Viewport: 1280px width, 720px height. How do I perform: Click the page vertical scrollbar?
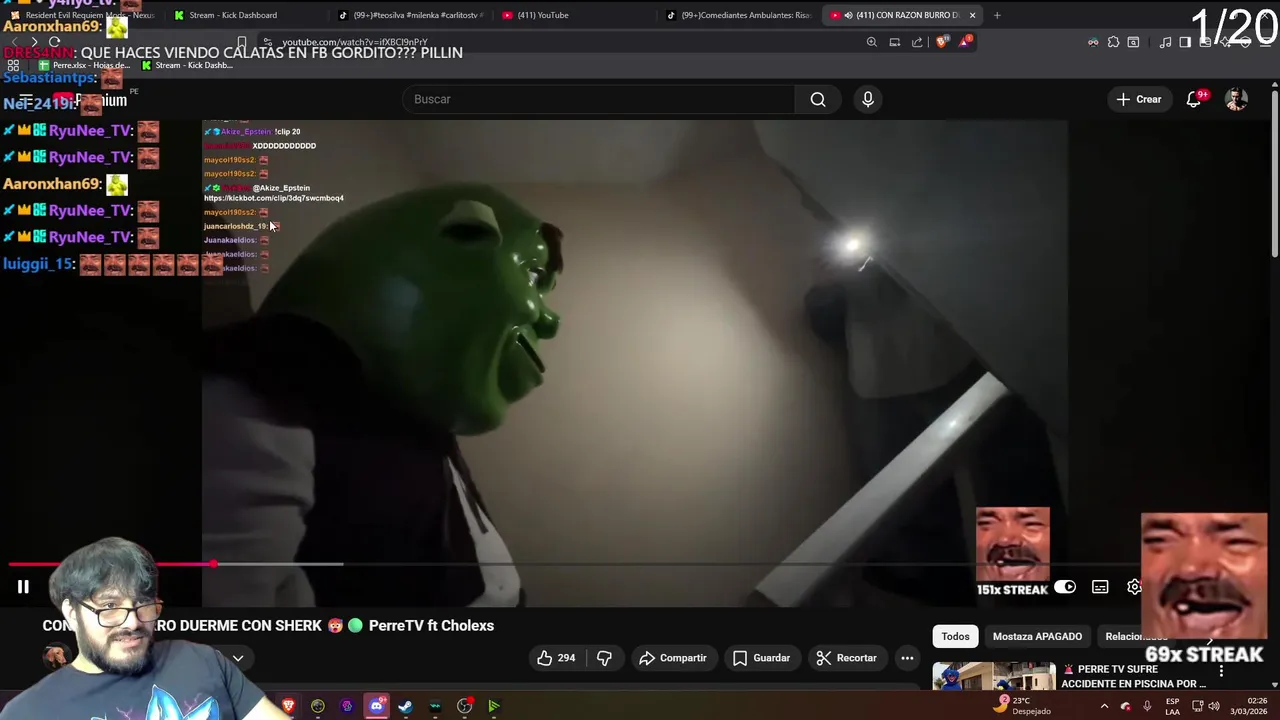[x=1274, y=175]
